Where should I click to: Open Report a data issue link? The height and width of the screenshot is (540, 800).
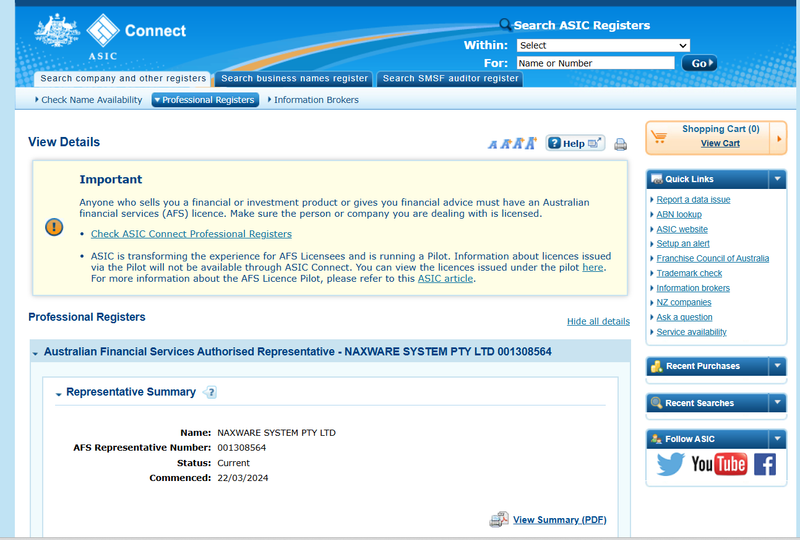pos(693,200)
